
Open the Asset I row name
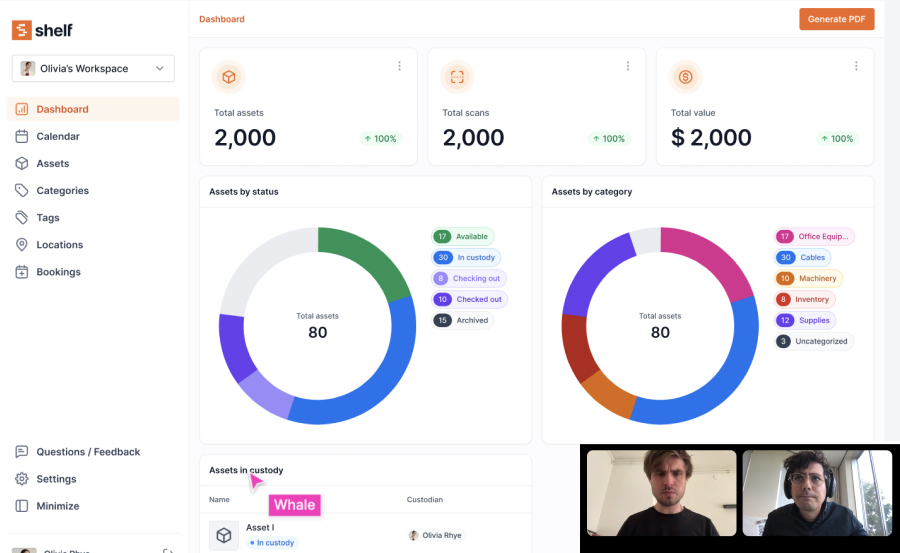click(260, 527)
